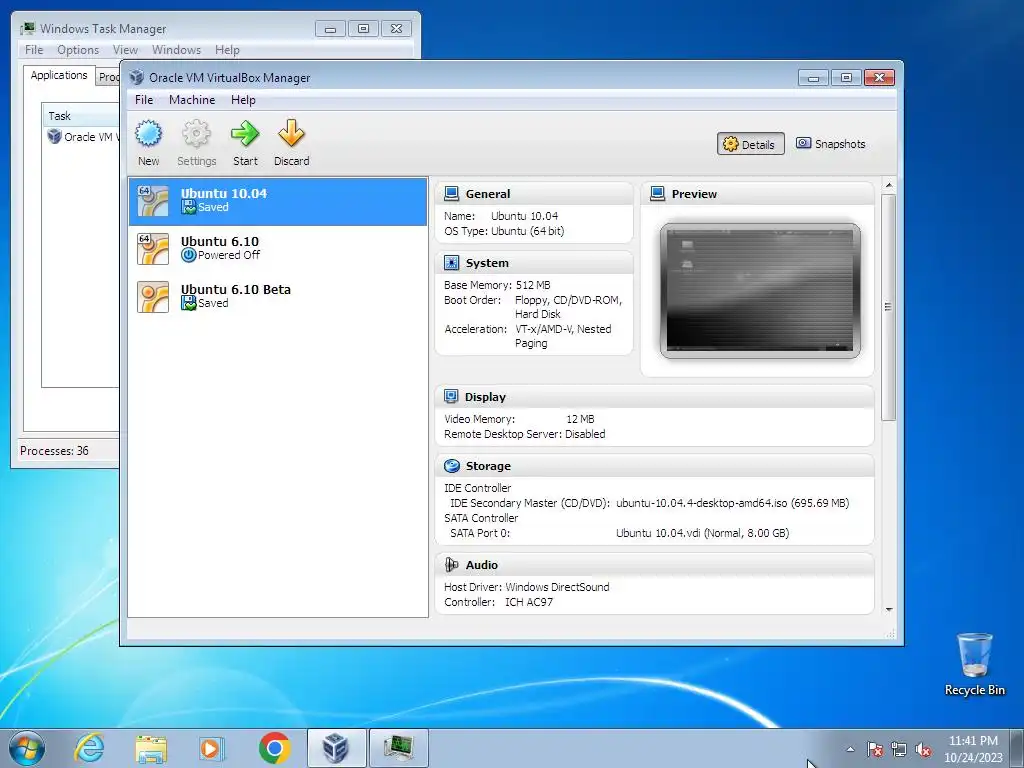
Task: Click the Task column header in Task Manager
Action: click(x=81, y=116)
